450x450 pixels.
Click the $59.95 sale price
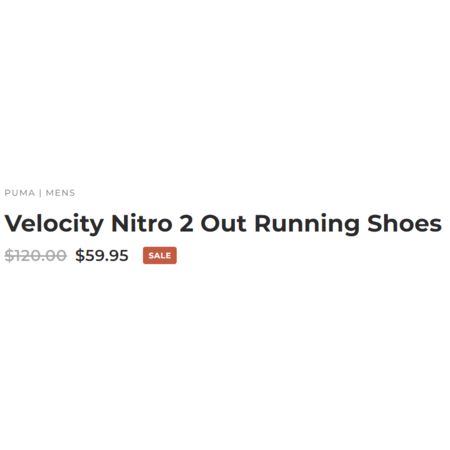[102, 256]
